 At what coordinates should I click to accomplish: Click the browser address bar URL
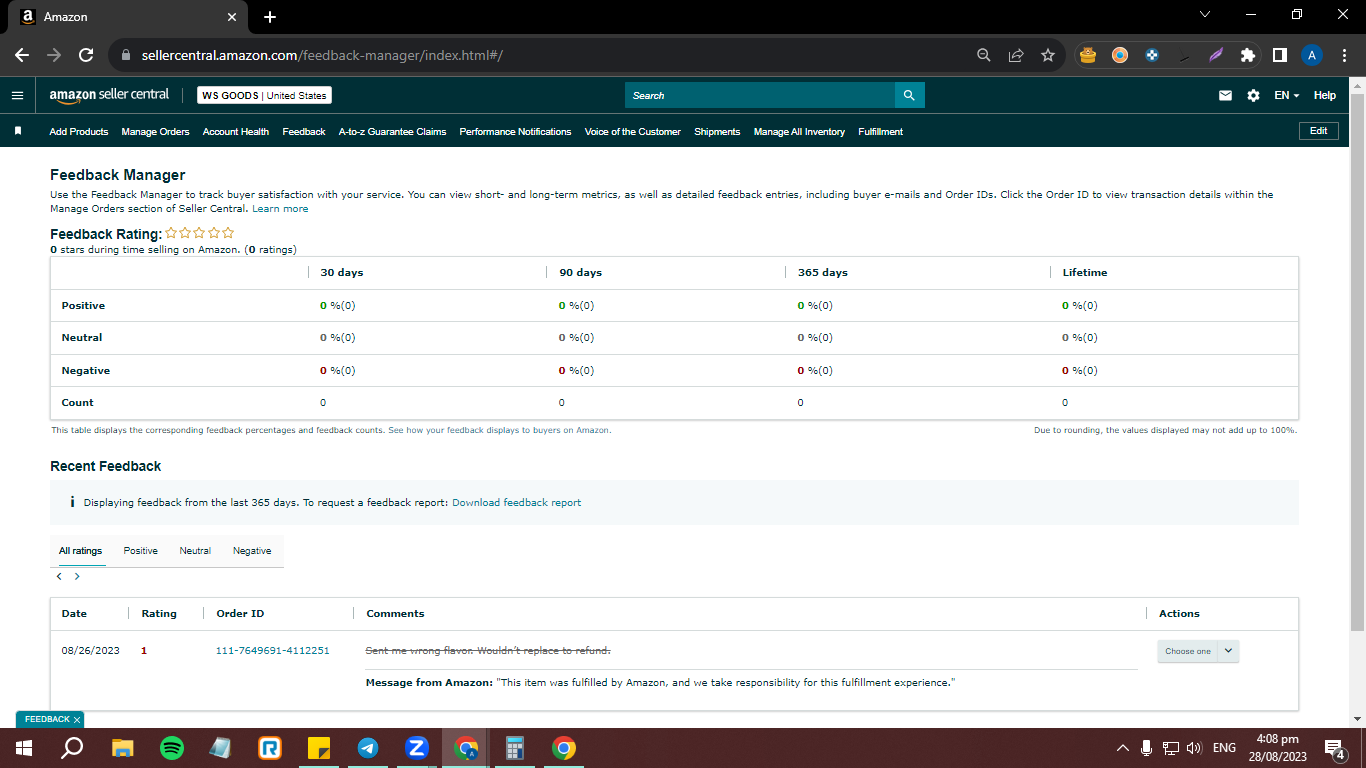point(320,56)
